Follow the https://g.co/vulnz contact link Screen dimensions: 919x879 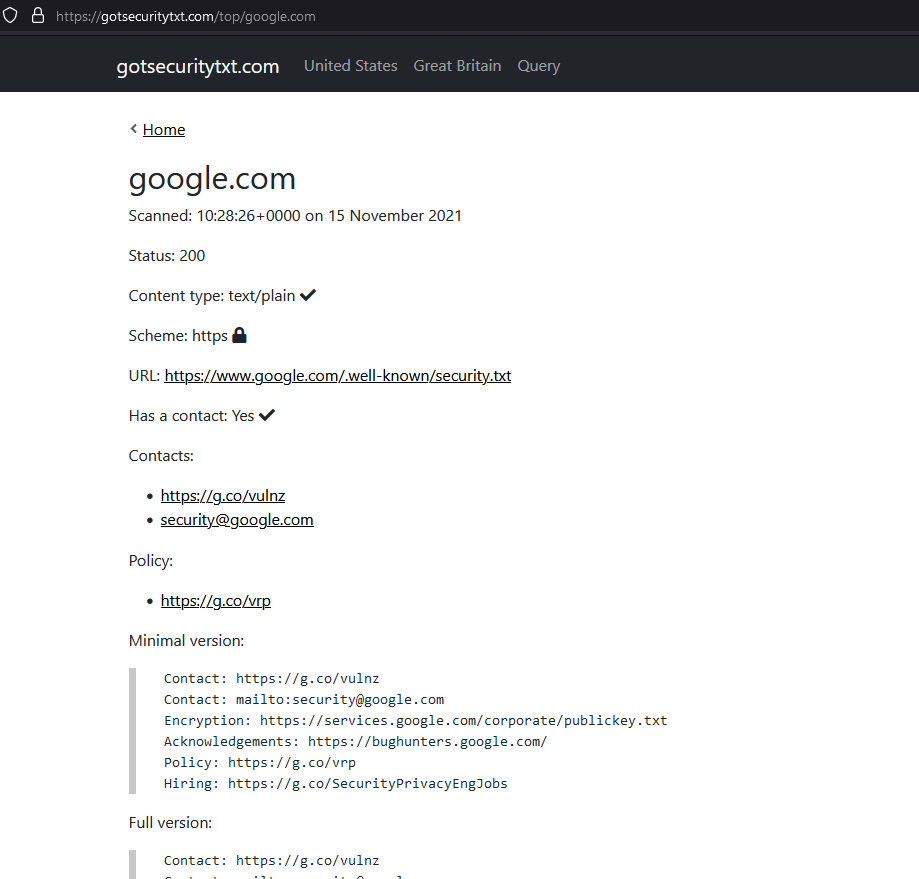click(223, 496)
